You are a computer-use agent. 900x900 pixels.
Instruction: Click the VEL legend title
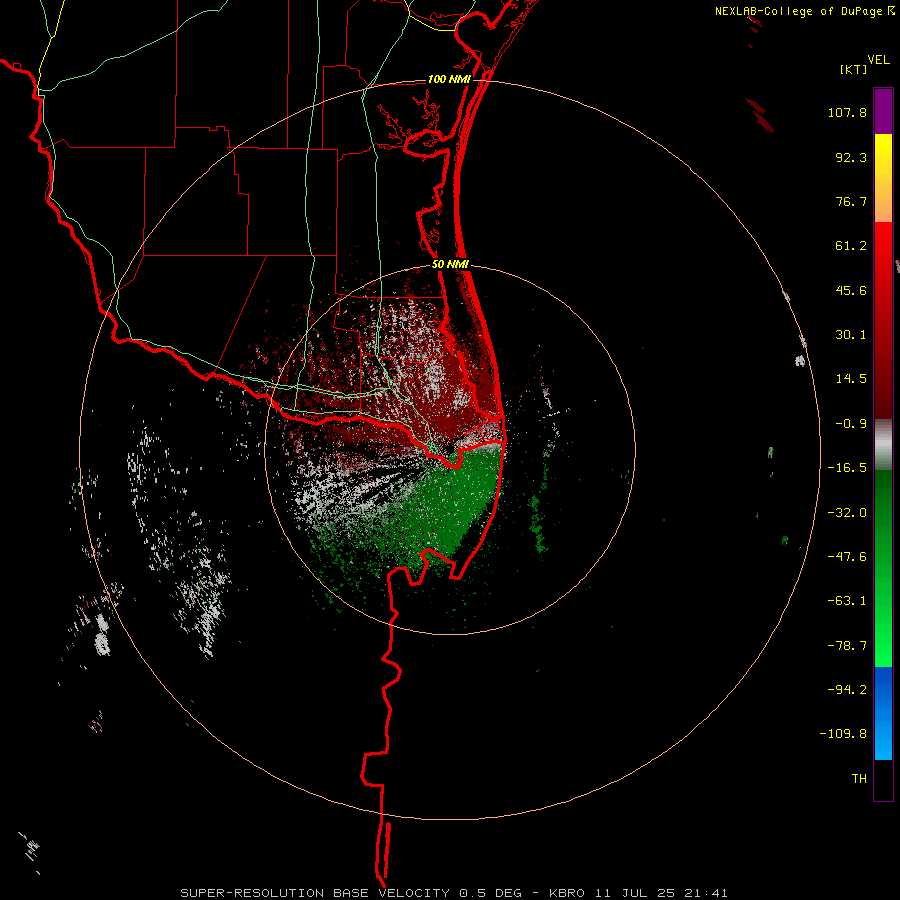[878, 60]
